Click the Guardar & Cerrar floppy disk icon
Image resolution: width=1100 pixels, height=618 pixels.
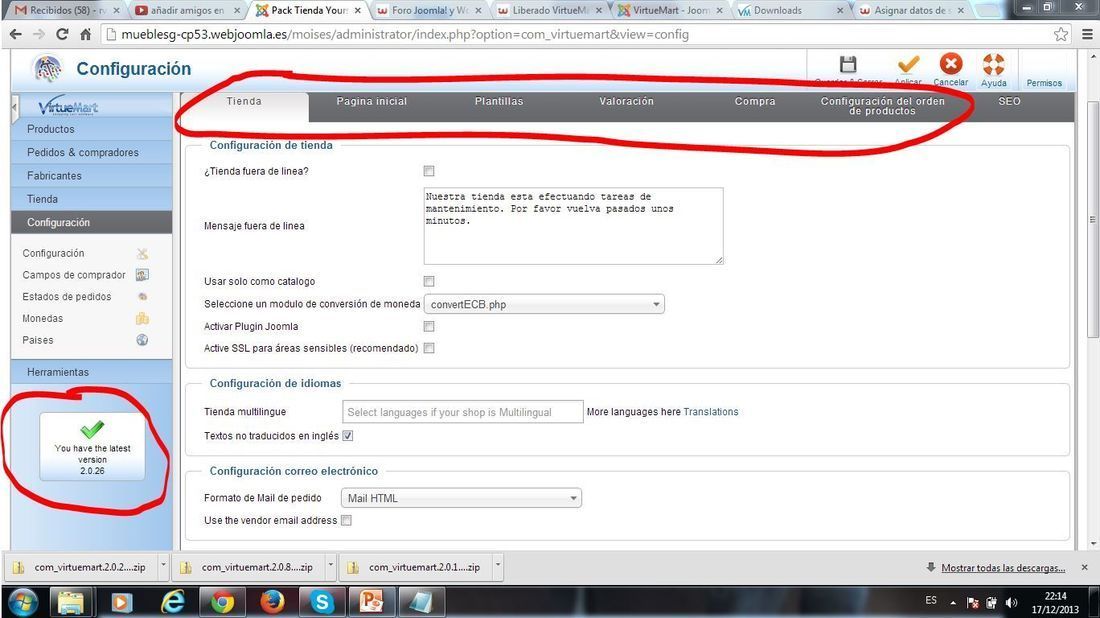click(848, 65)
